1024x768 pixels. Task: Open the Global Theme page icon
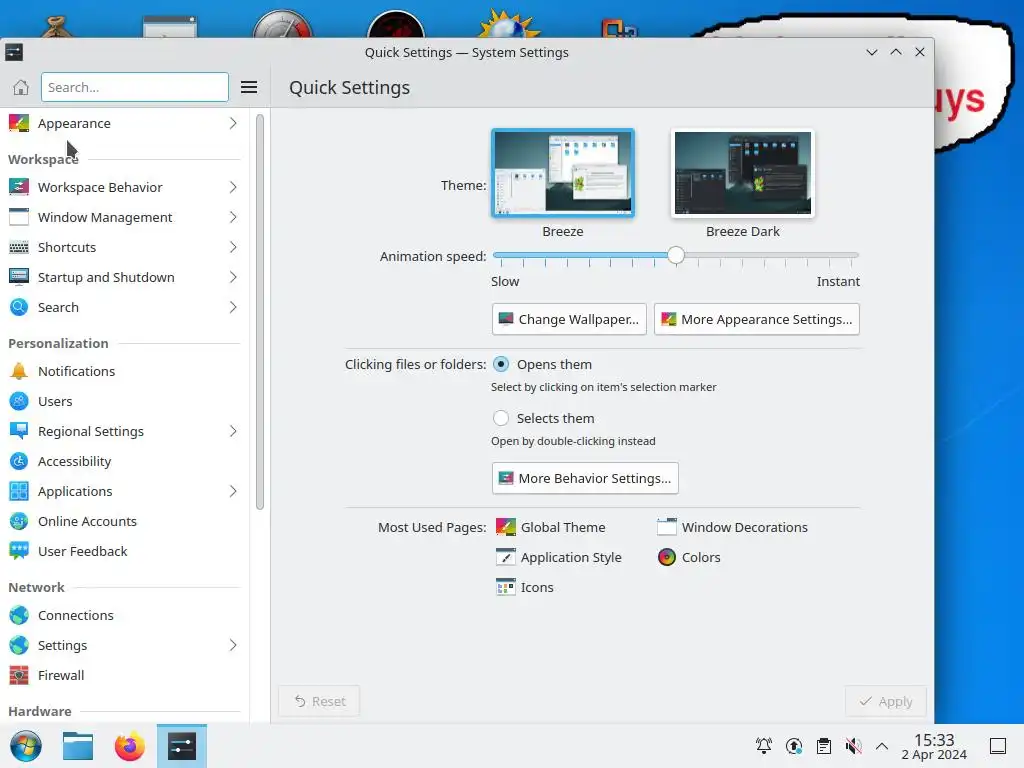pos(505,527)
